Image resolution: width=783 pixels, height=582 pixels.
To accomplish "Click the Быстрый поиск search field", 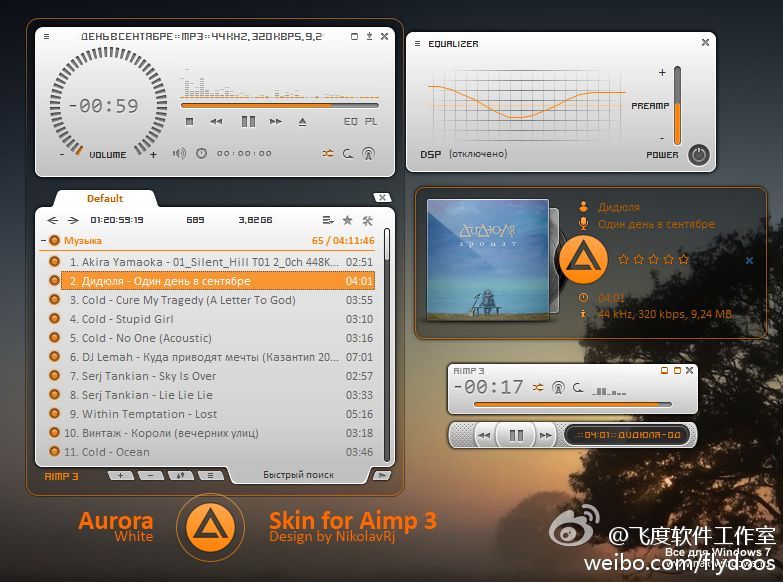I will (x=299, y=475).
